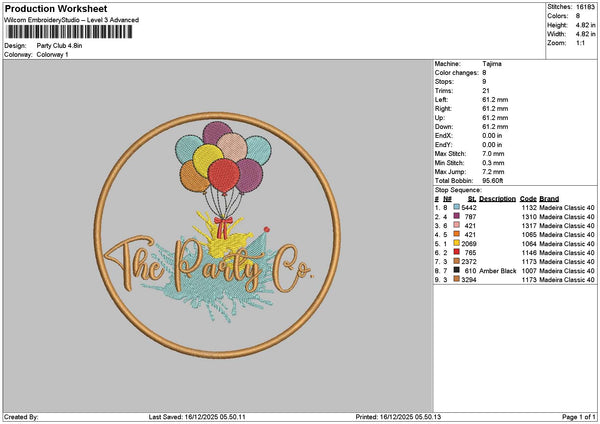
Task: Click 'Wilcom EmbroideryStudio – Level 3 Advanced' subtitle
Action: pos(72,20)
